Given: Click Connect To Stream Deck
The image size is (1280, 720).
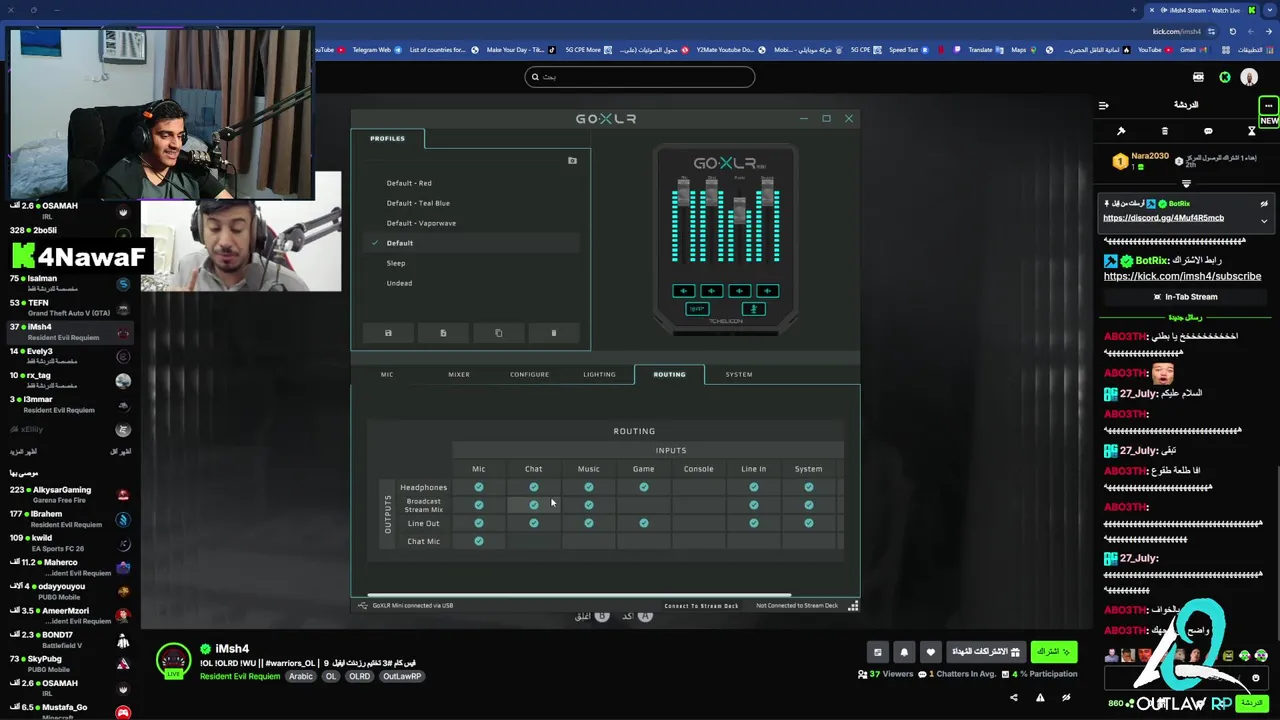Looking at the screenshot, I should click(701, 605).
